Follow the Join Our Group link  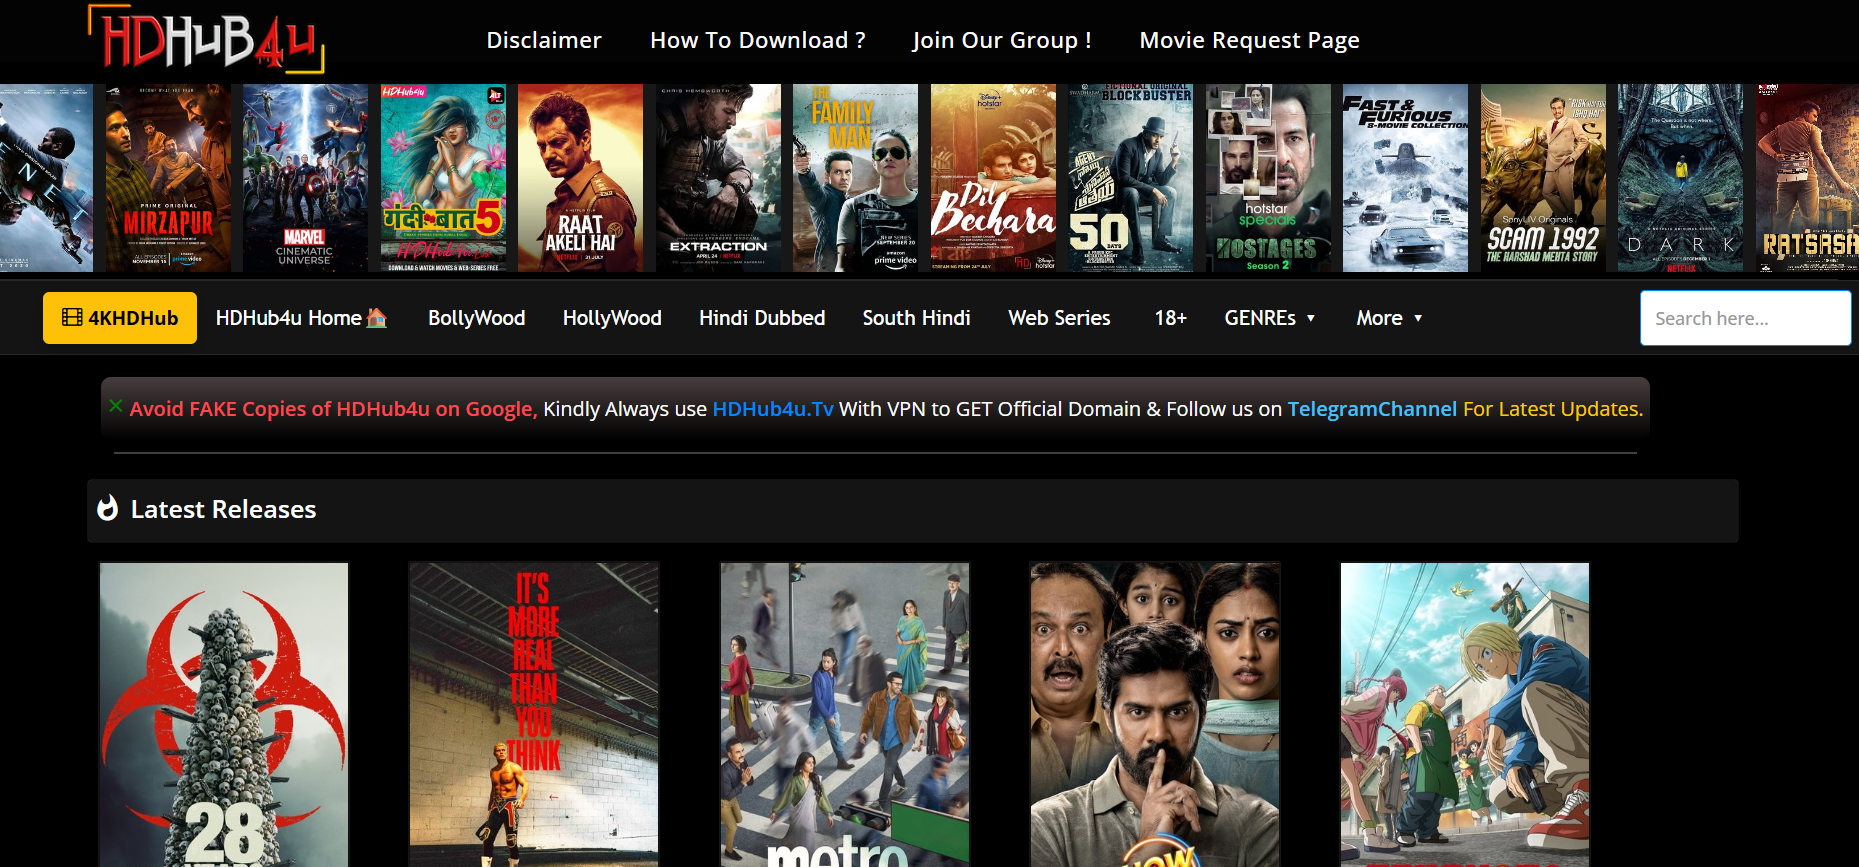pos(1002,40)
